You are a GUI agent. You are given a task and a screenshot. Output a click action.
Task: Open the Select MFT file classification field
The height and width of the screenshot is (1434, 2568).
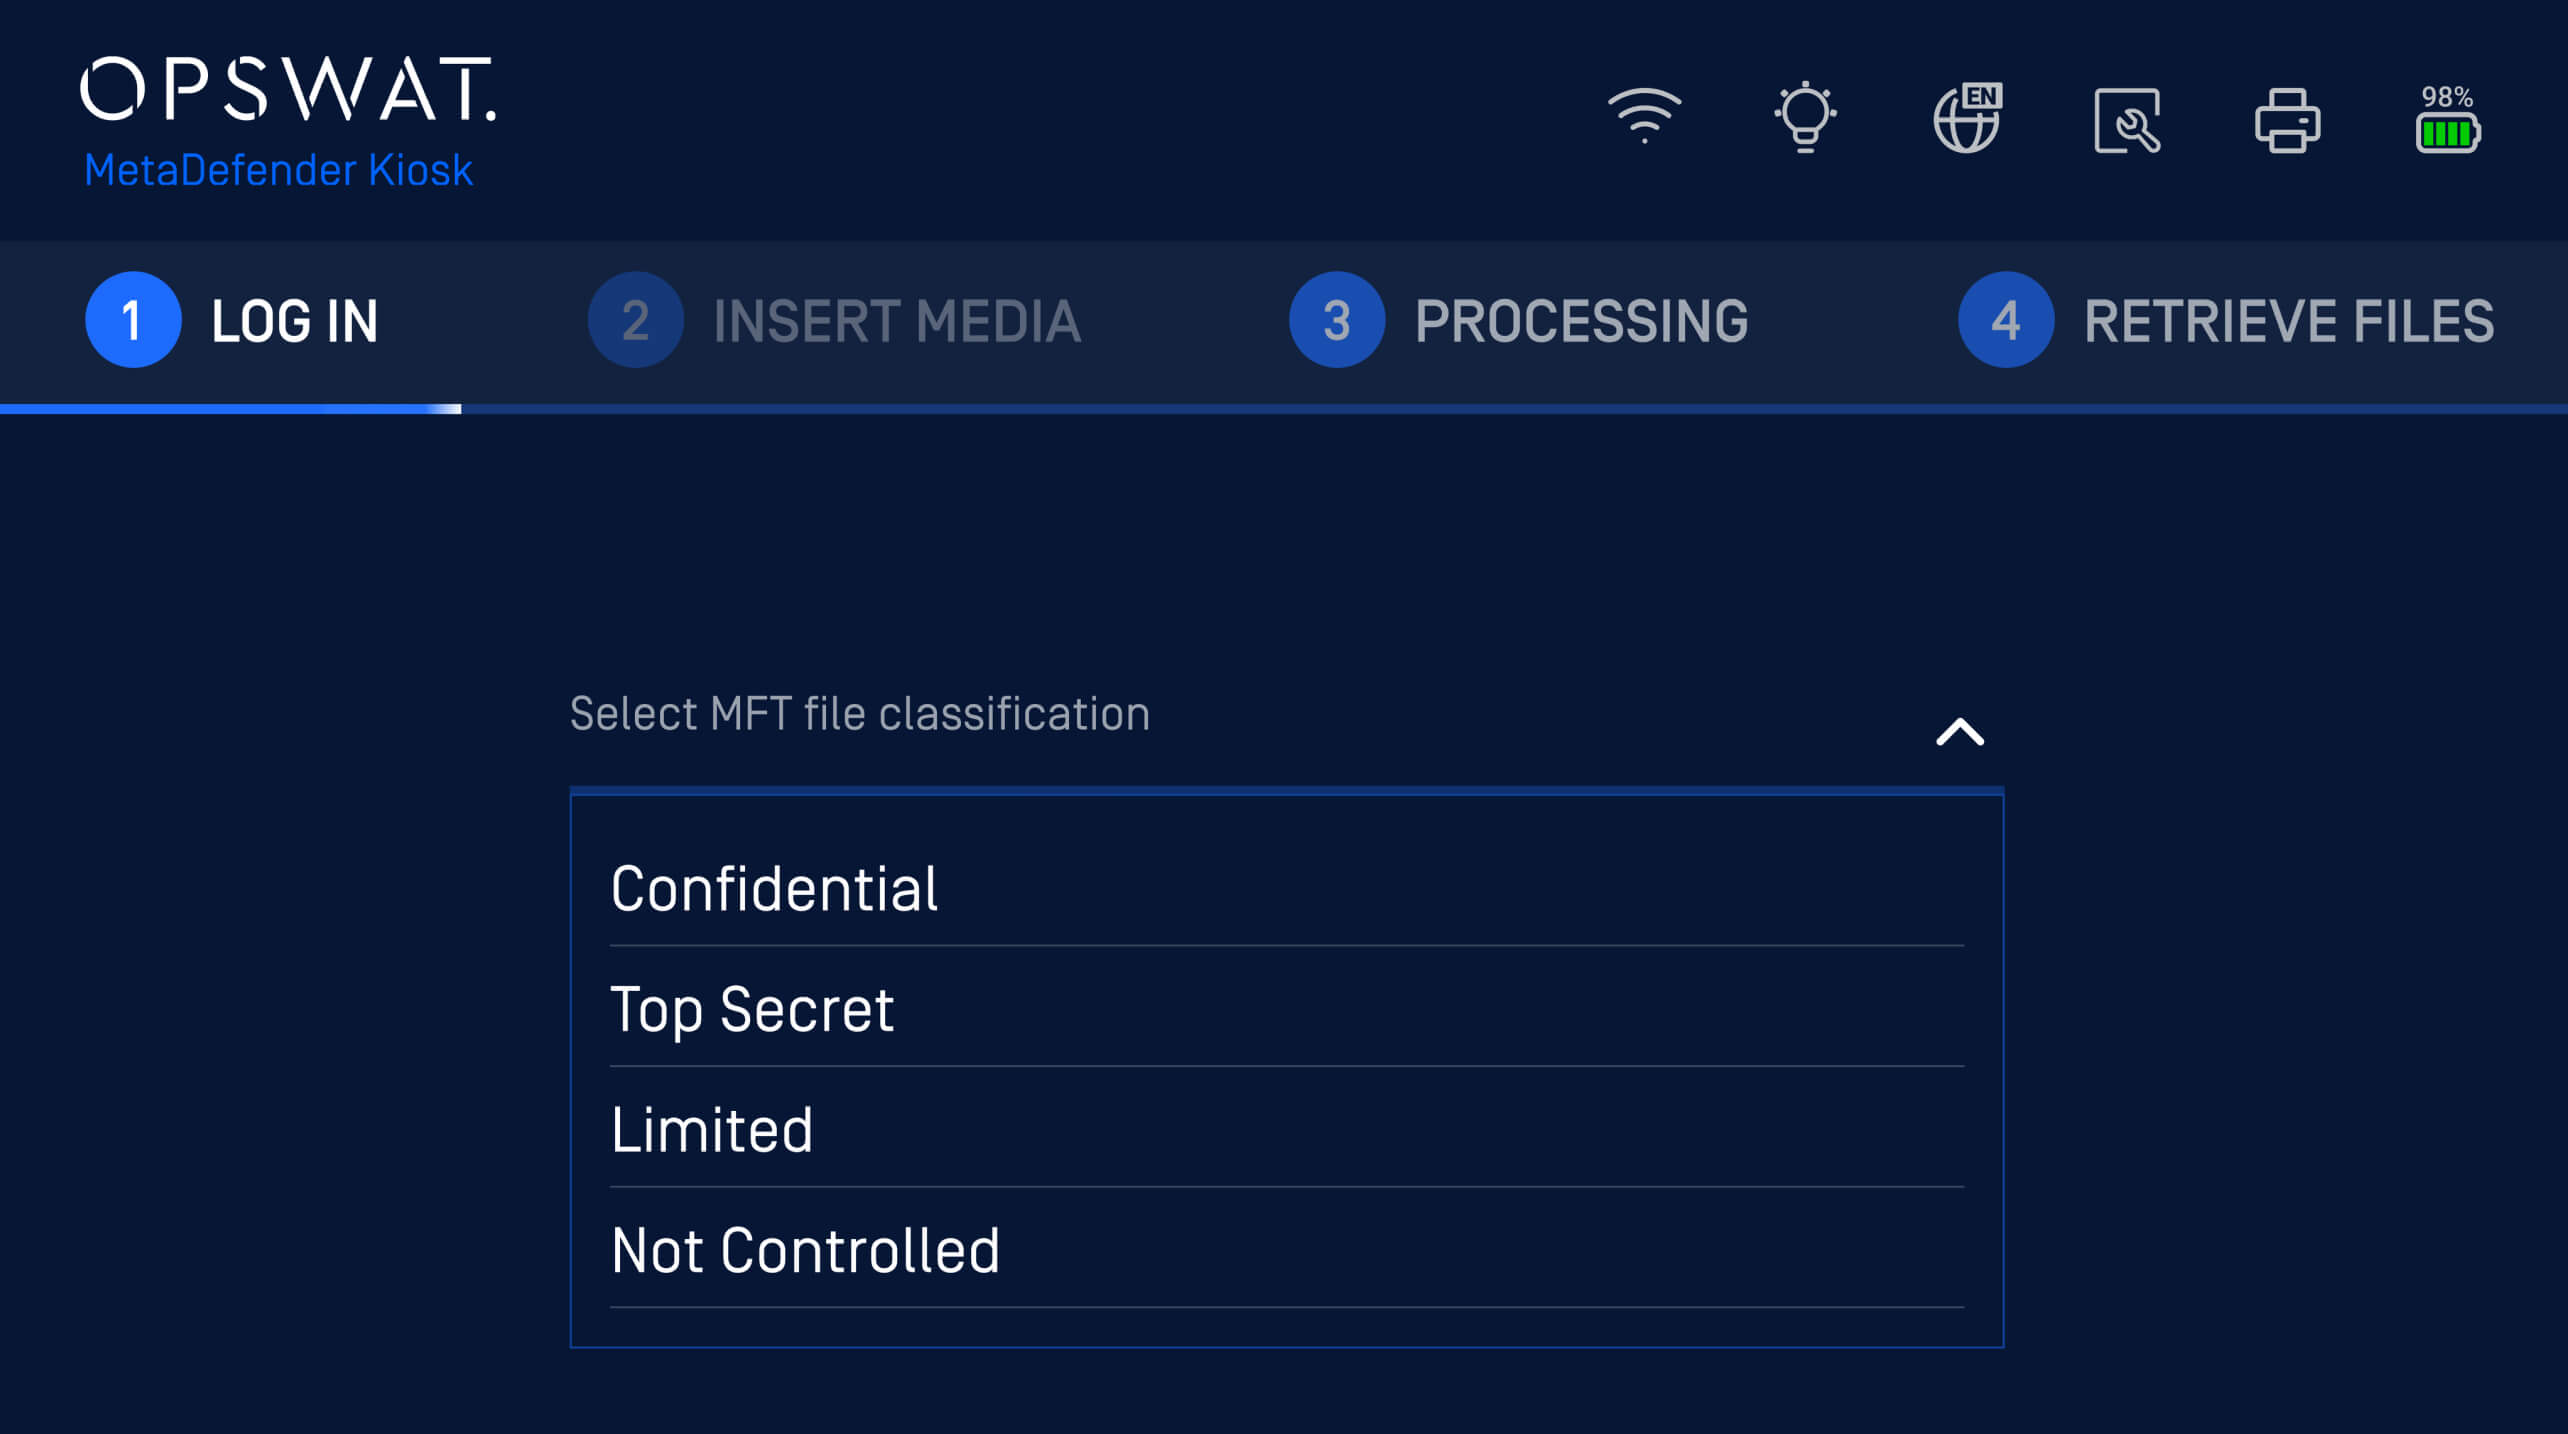click(858, 714)
